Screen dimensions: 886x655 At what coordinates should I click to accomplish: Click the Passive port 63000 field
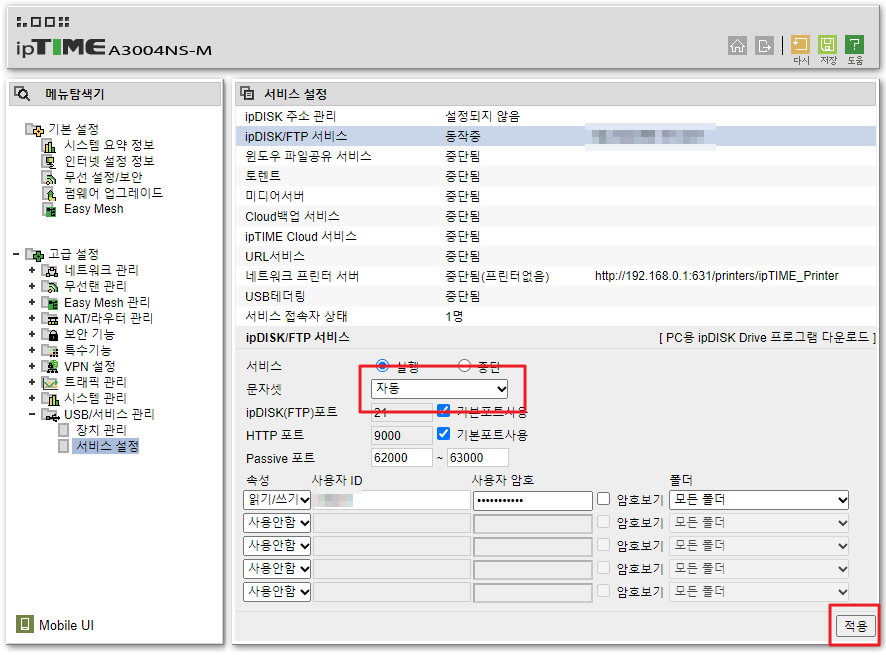point(477,457)
